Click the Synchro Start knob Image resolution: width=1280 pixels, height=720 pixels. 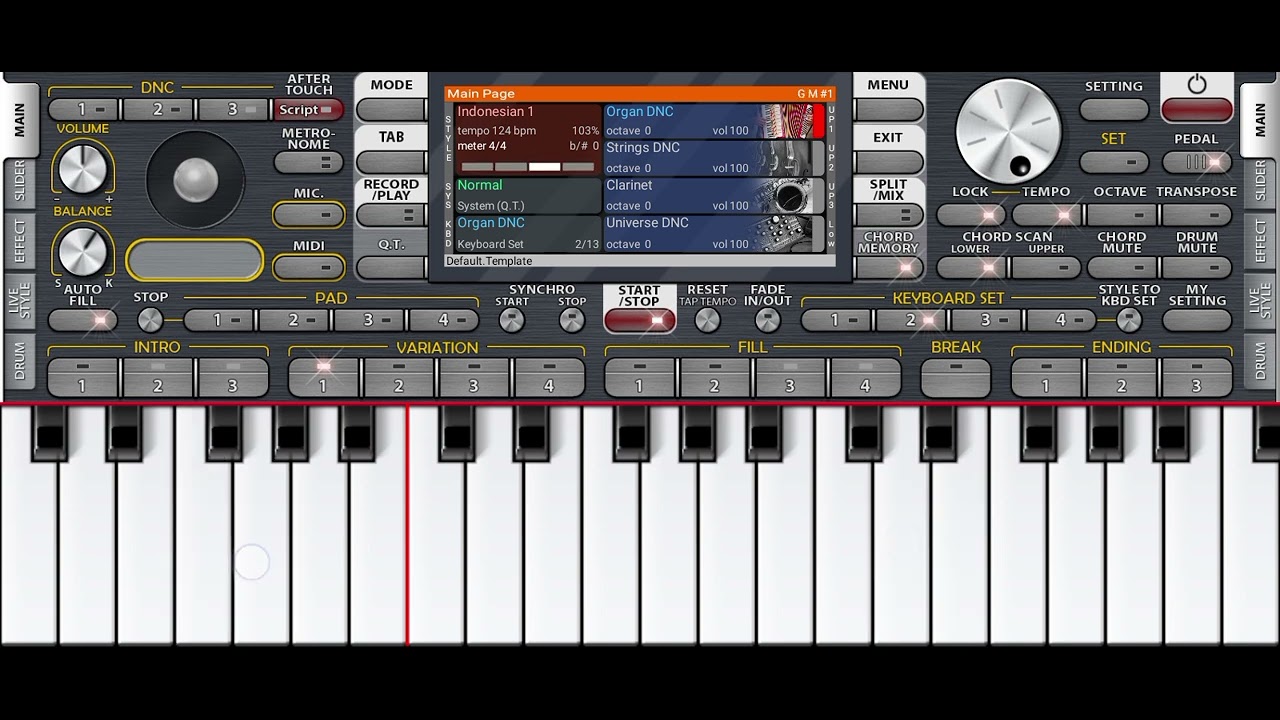pyautogui.click(x=511, y=320)
